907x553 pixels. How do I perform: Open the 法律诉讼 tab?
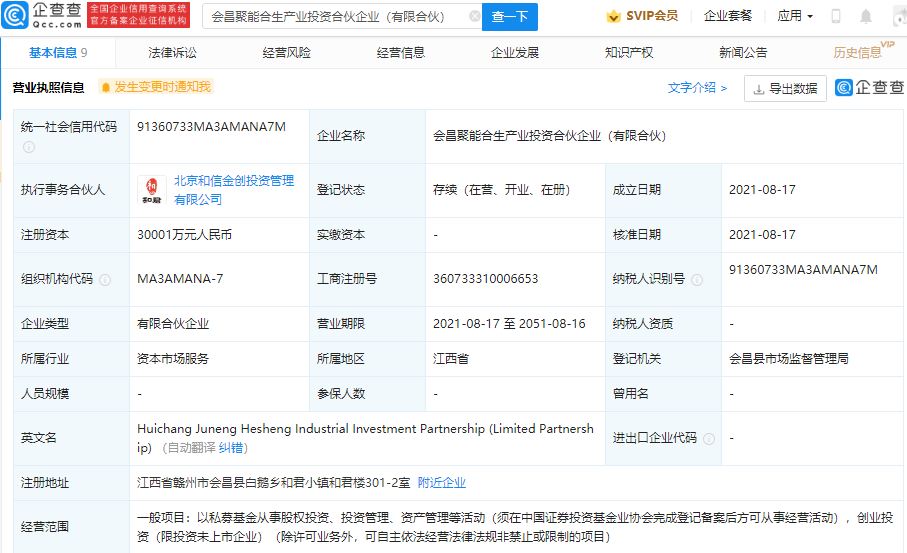(172, 53)
